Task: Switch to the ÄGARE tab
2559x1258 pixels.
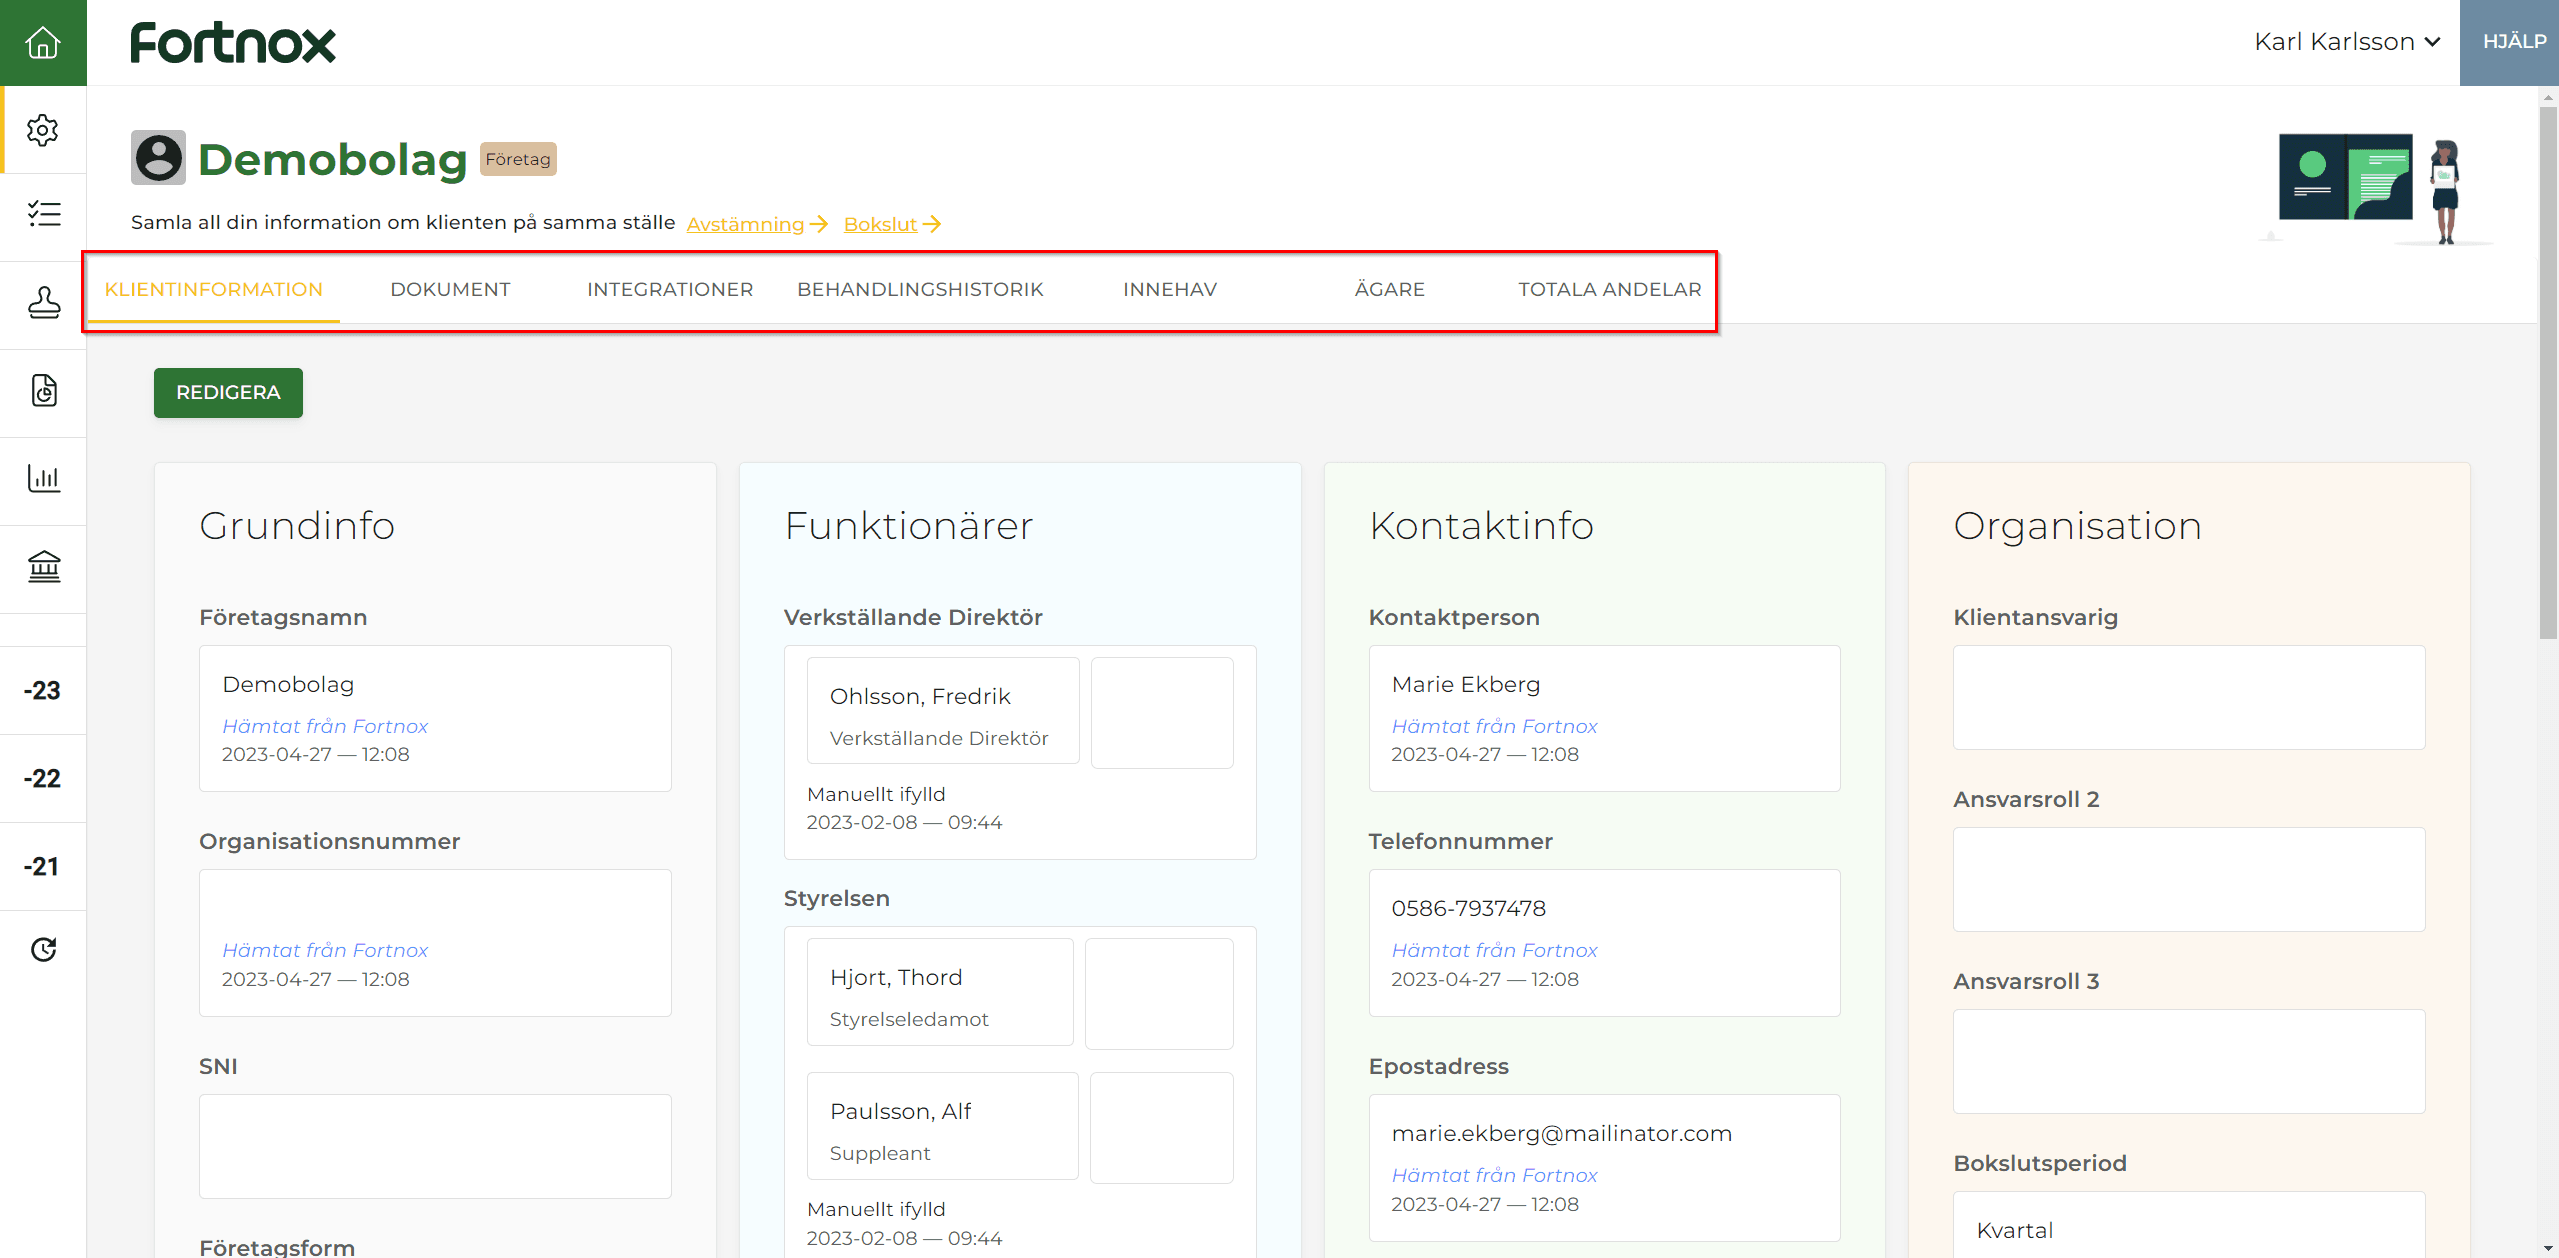Action: point(1390,289)
